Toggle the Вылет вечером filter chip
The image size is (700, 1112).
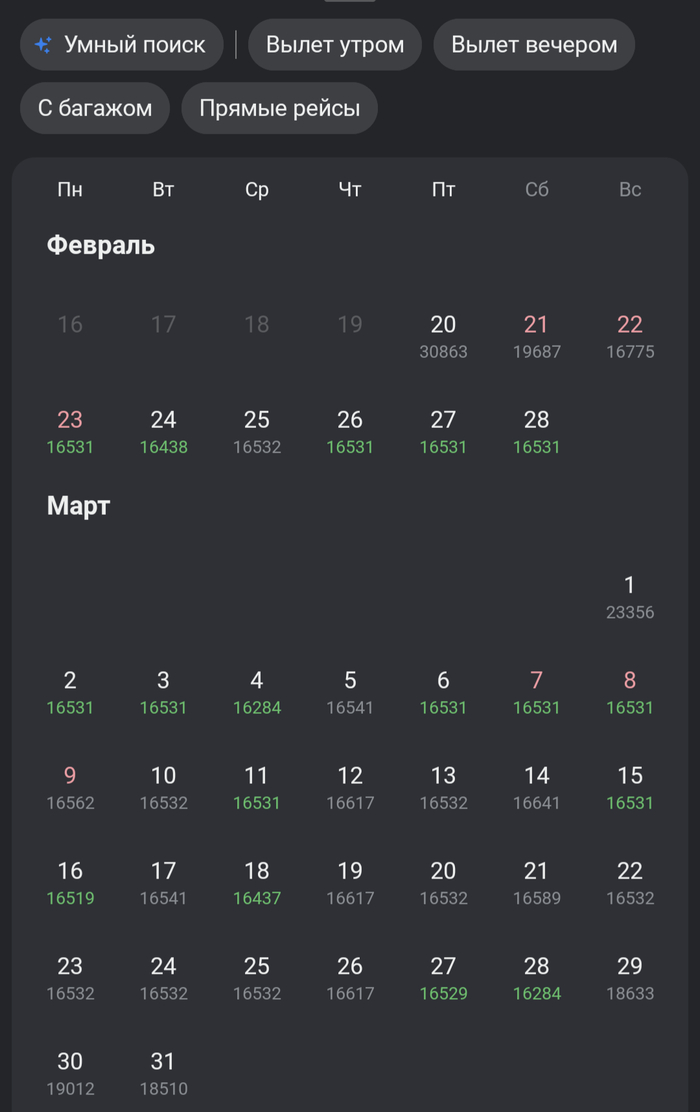tap(534, 45)
